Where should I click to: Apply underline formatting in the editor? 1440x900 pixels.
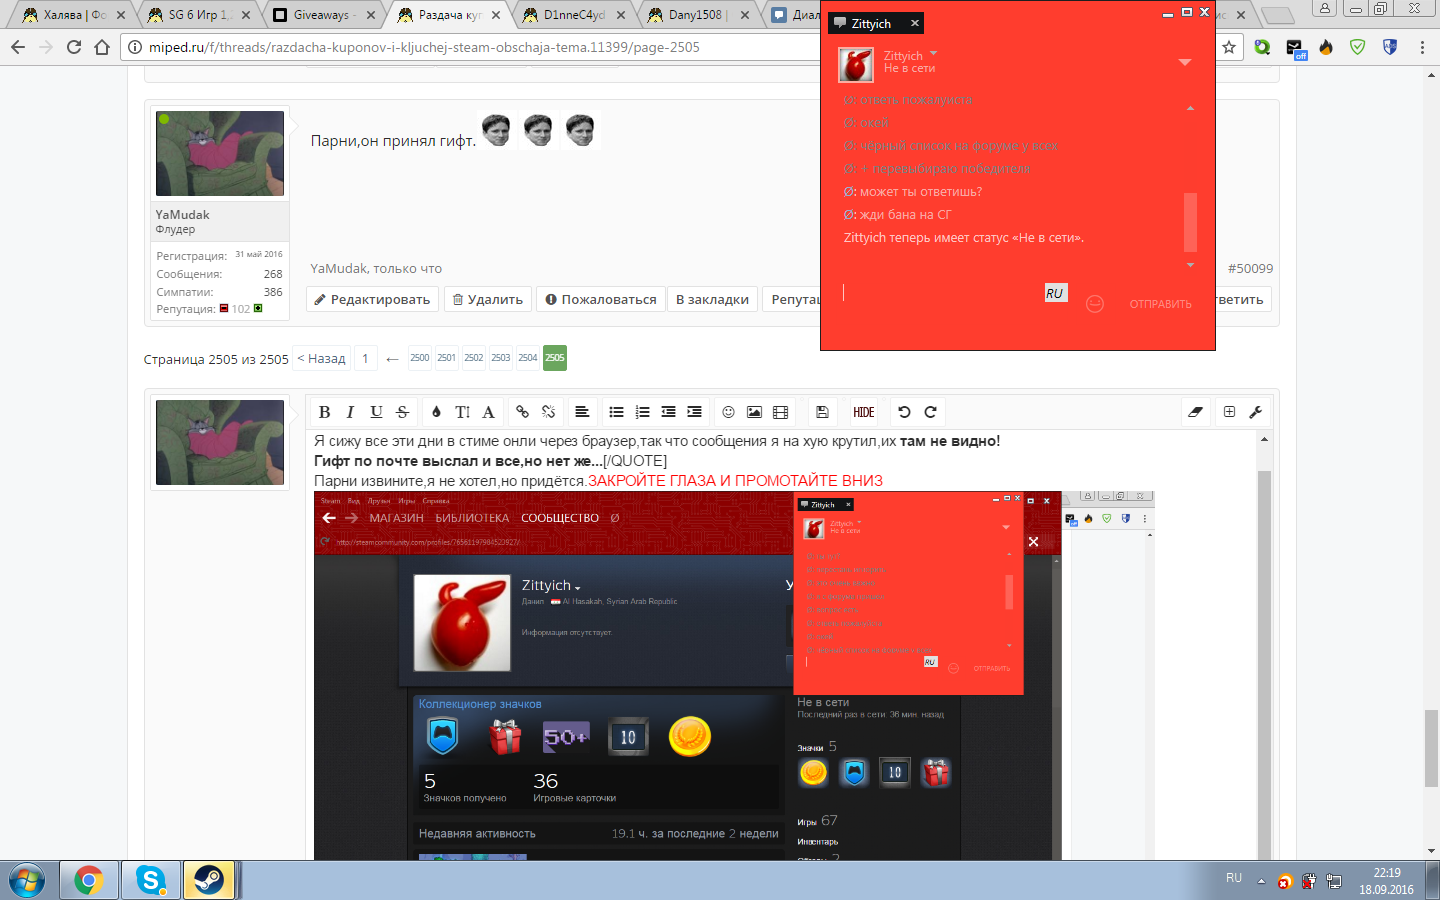(x=376, y=412)
